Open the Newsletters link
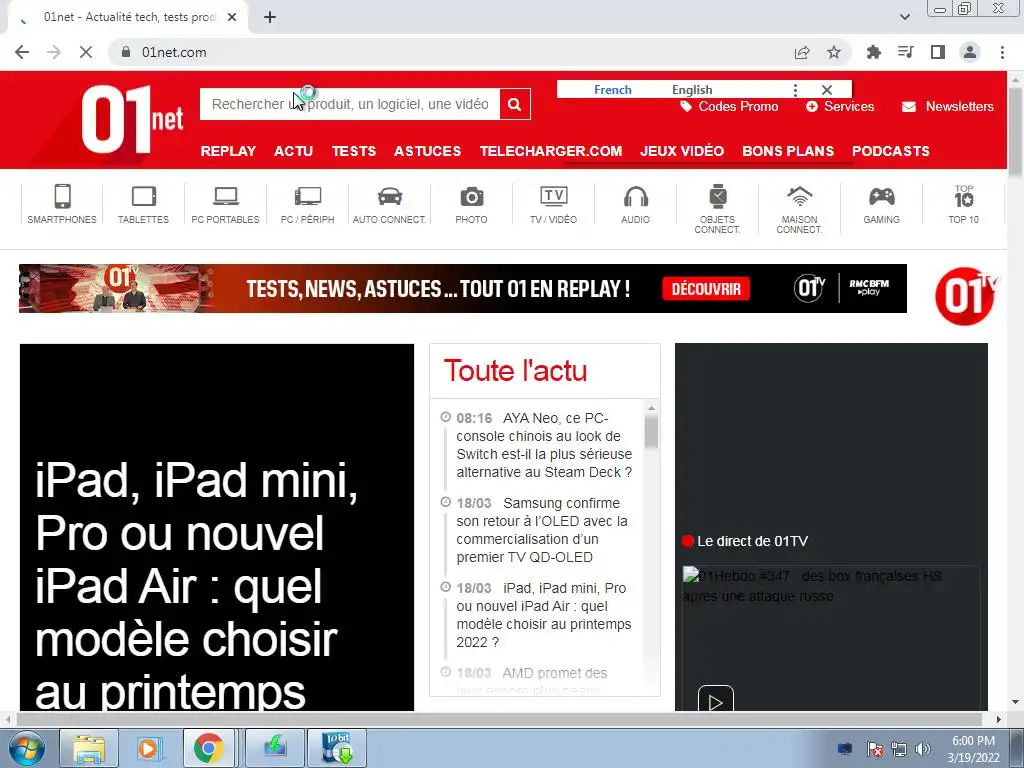This screenshot has width=1024, height=768. [948, 106]
